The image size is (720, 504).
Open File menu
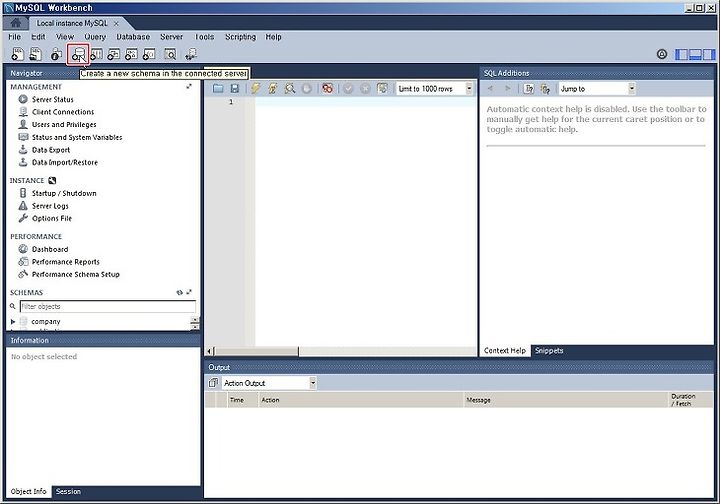[x=14, y=37]
